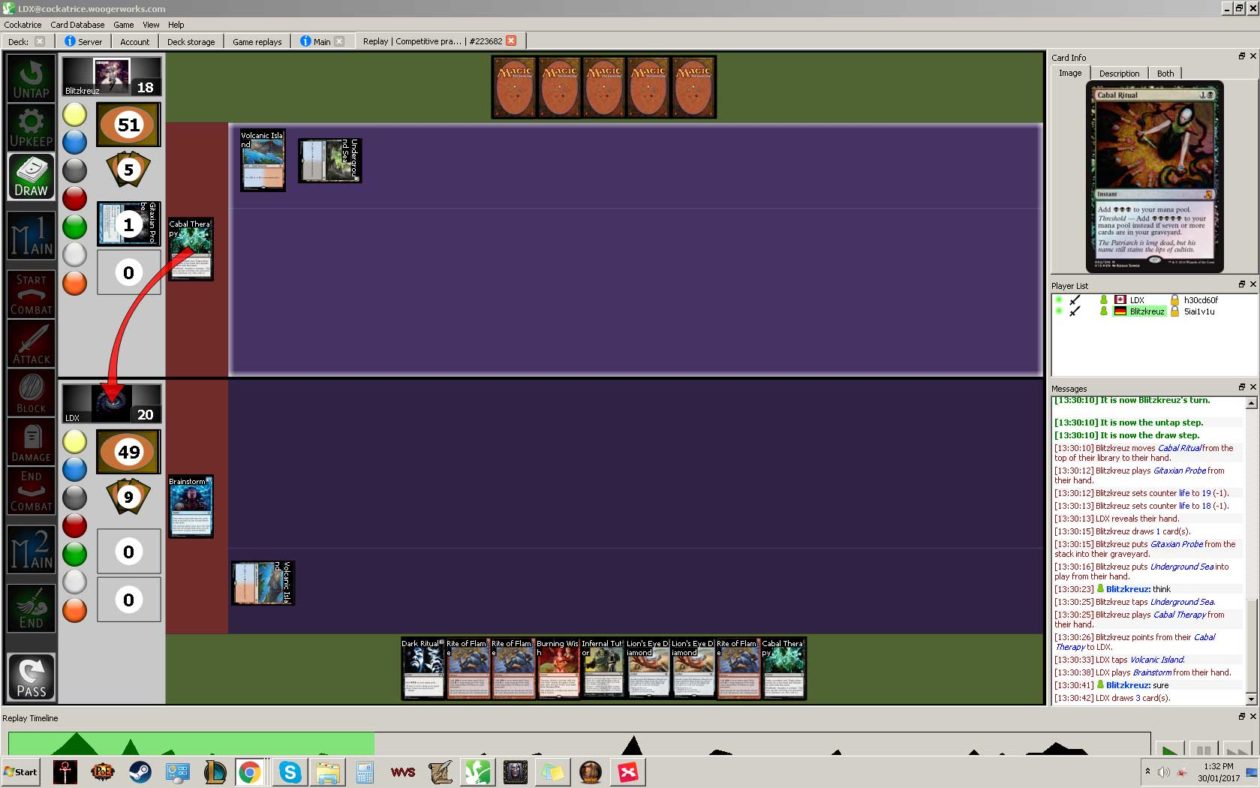Click Blitzkreuz's blue mana counter
The image size is (1260, 788).
[x=74, y=142]
